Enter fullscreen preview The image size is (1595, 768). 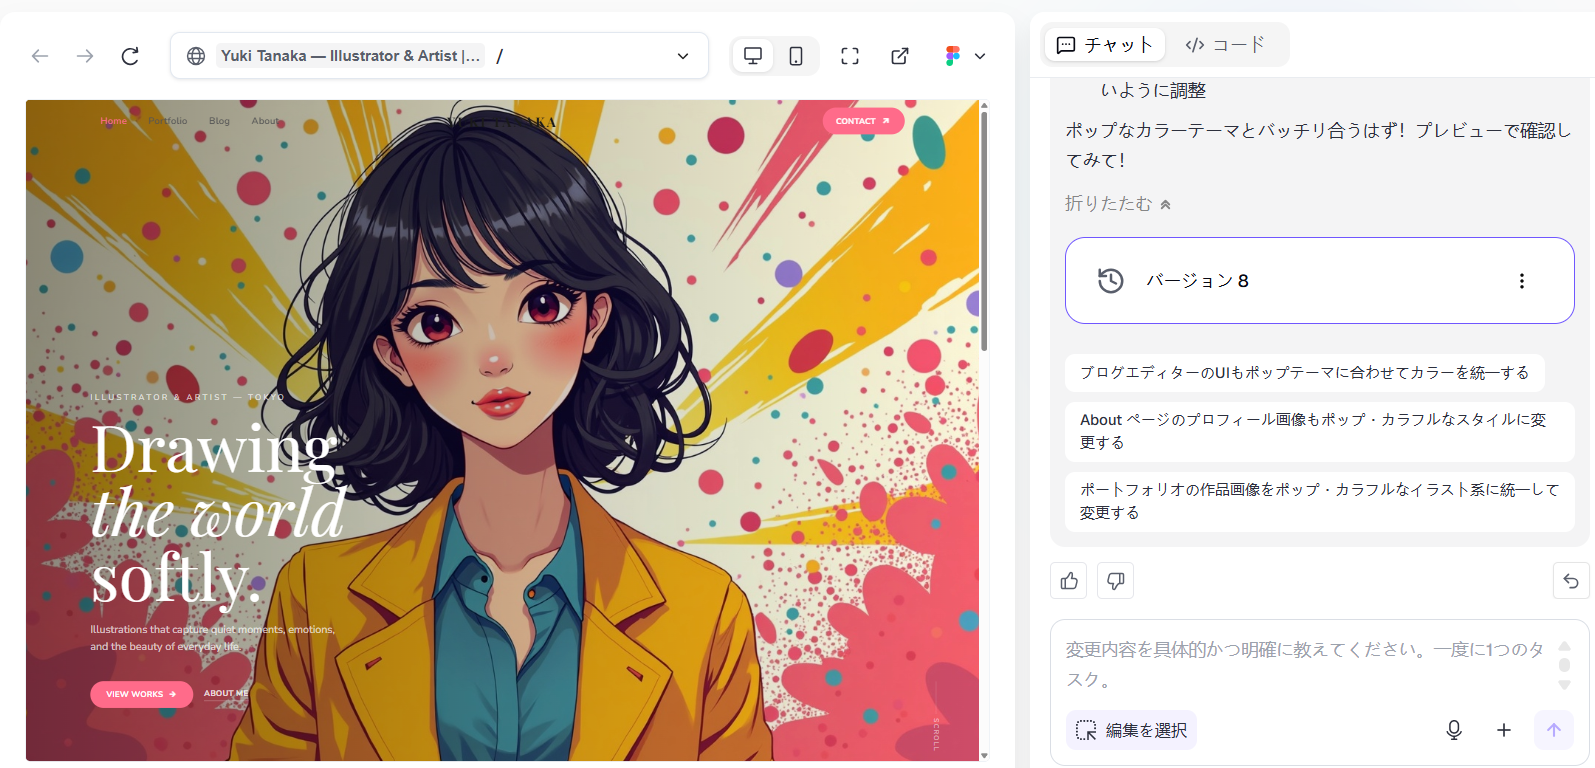850,56
